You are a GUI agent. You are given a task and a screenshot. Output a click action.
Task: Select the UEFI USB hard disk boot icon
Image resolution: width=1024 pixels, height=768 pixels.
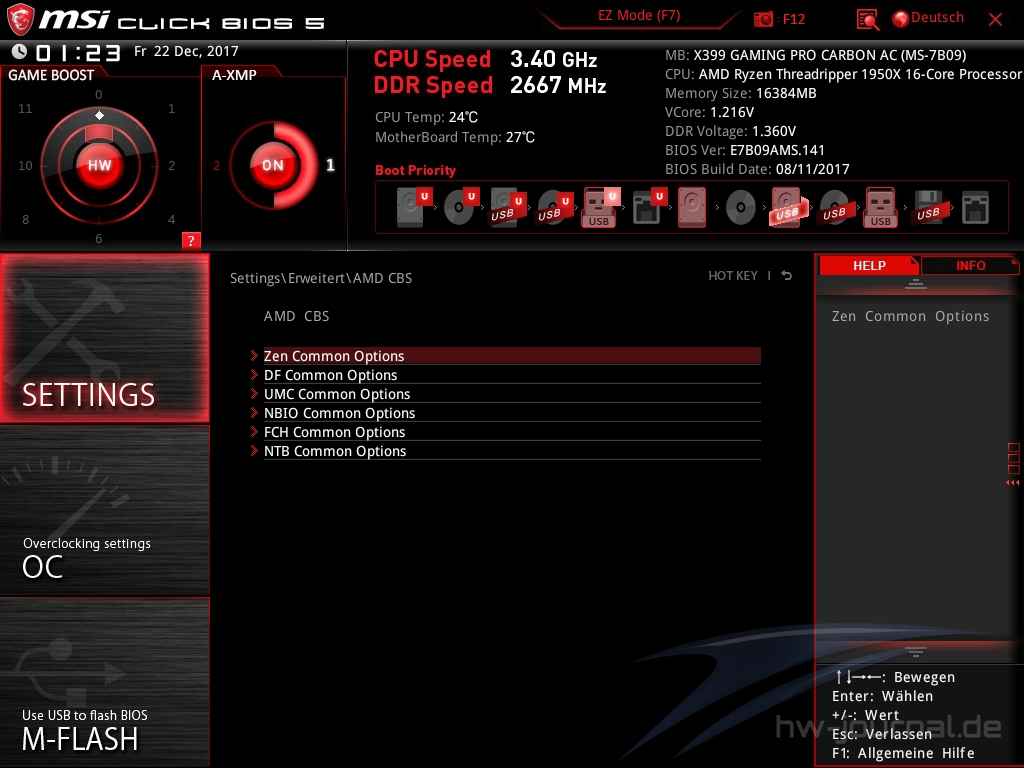click(x=507, y=208)
